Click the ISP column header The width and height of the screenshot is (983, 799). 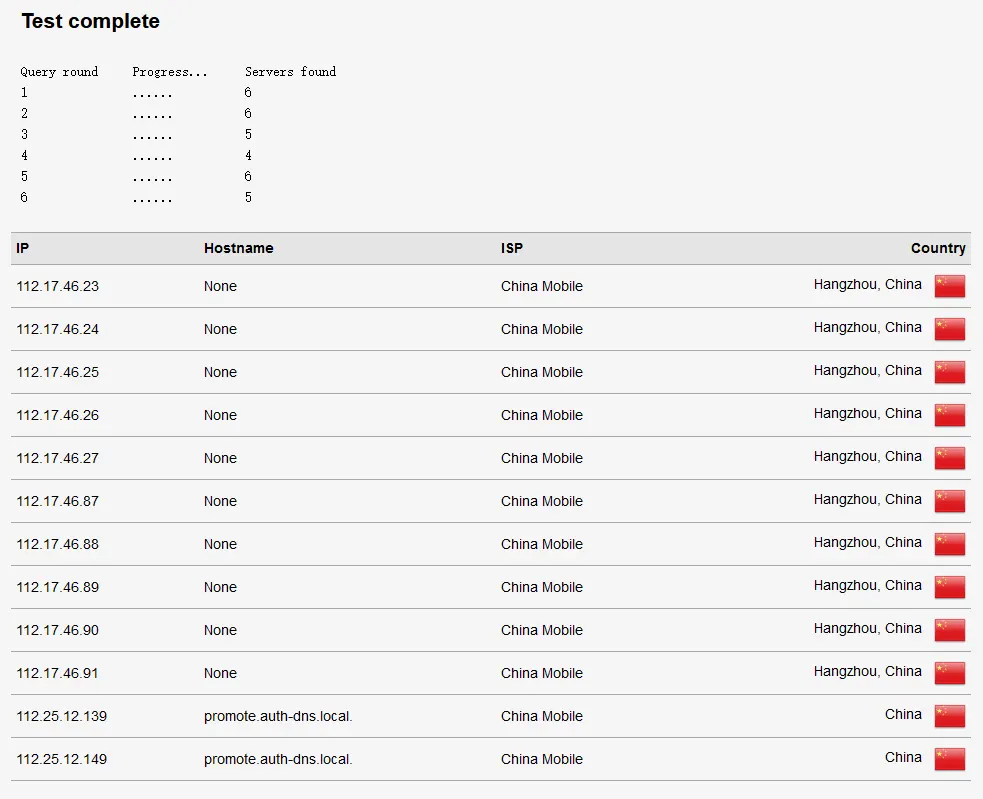(512, 248)
